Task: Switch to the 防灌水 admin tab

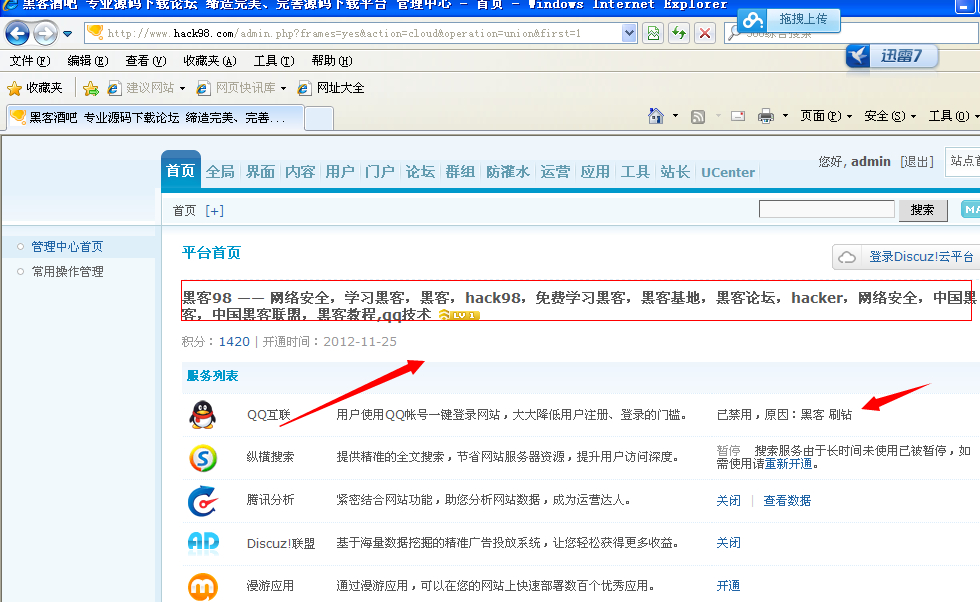Action: pos(508,171)
